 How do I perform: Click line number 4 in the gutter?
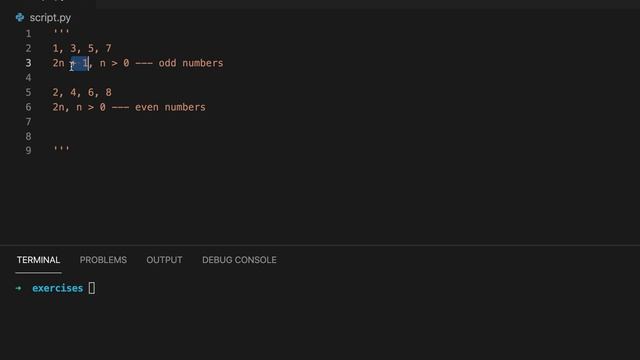[x=28, y=78]
